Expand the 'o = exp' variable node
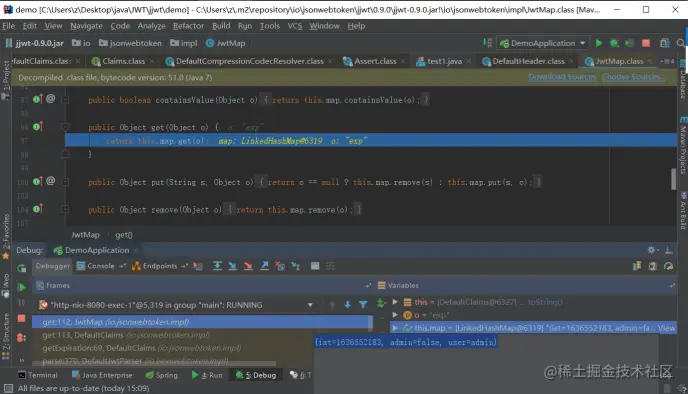Image resolution: width=688 pixels, height=394 pixels. tap(395, 315)
